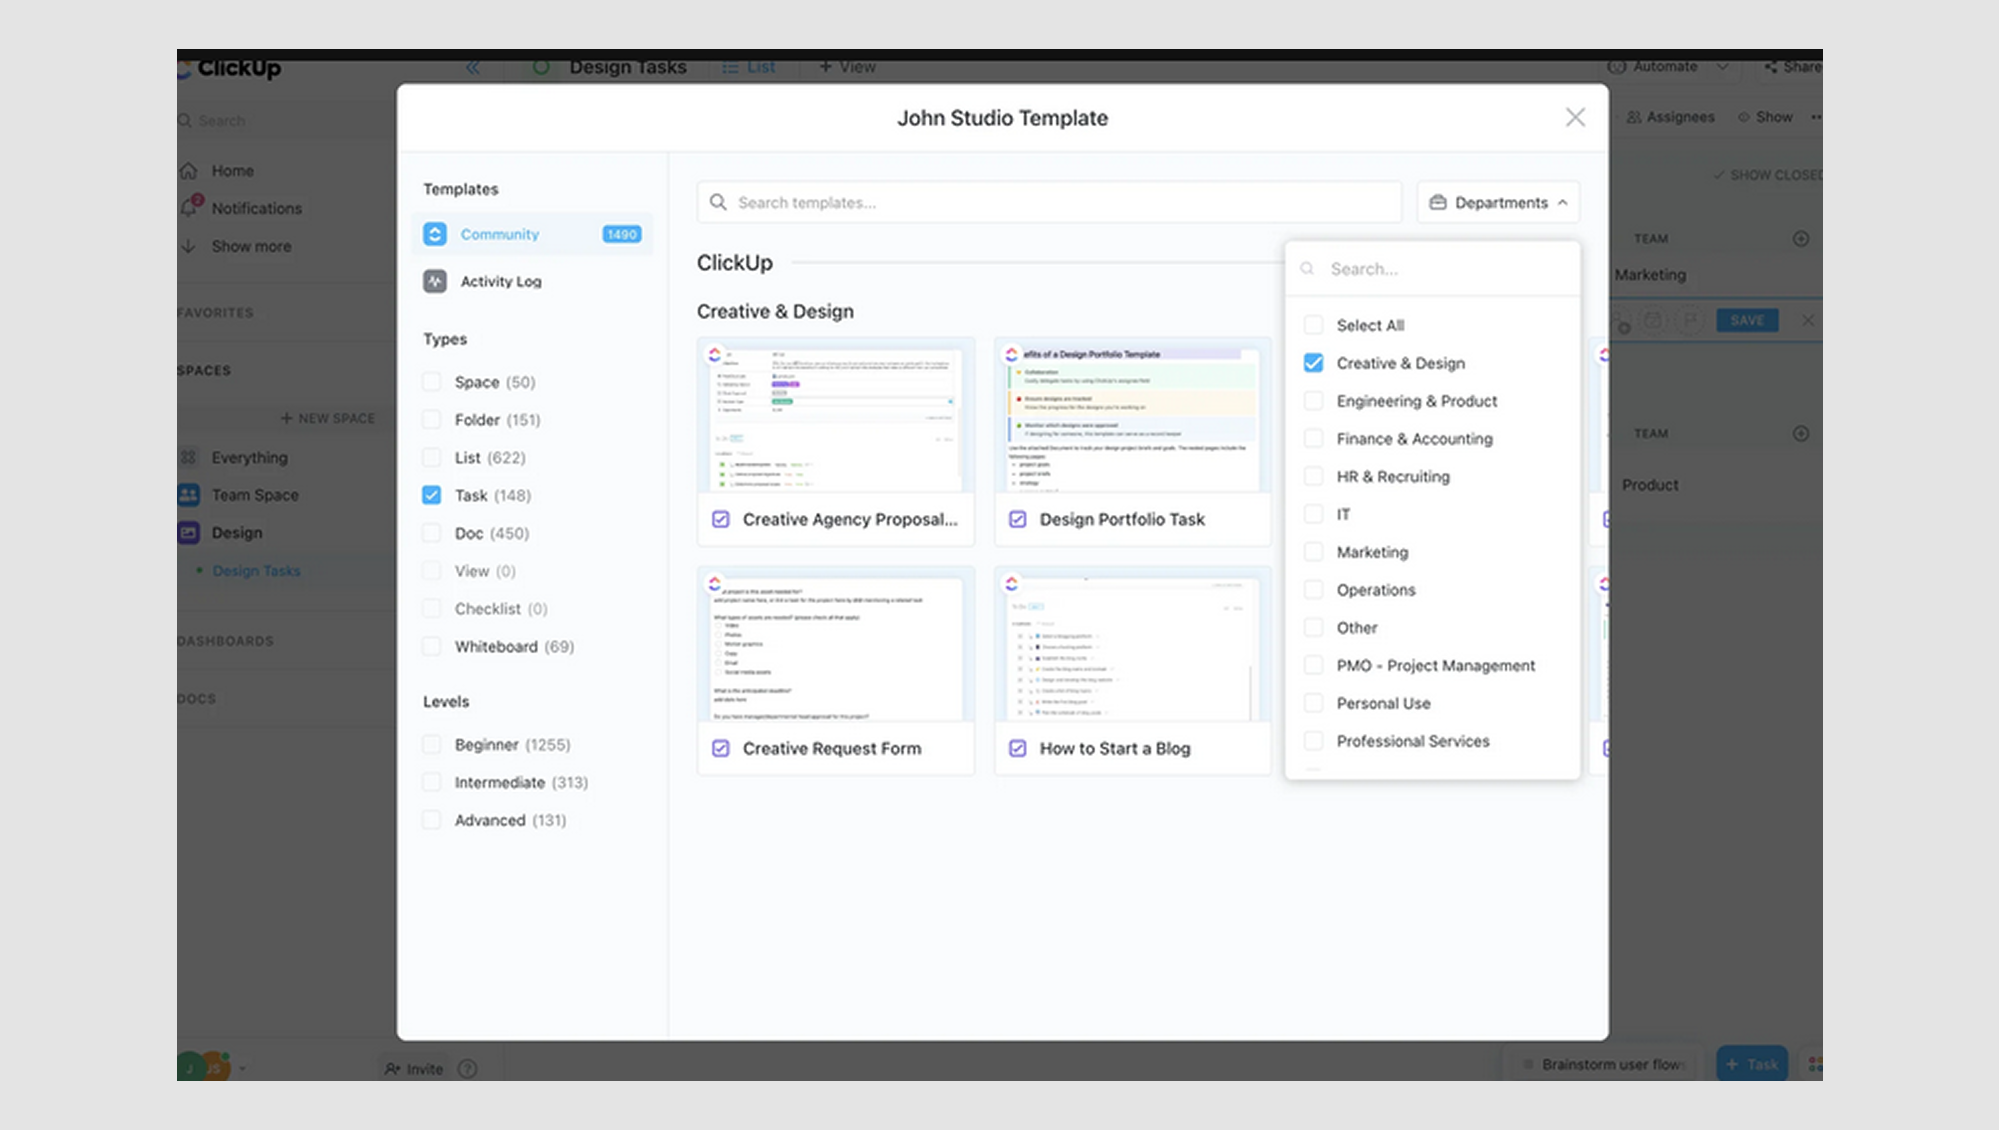Image resolution: width=1999 pixels, height=1130 pixels.
Task: Select the Community templates tab
Action: pos(533,234)
